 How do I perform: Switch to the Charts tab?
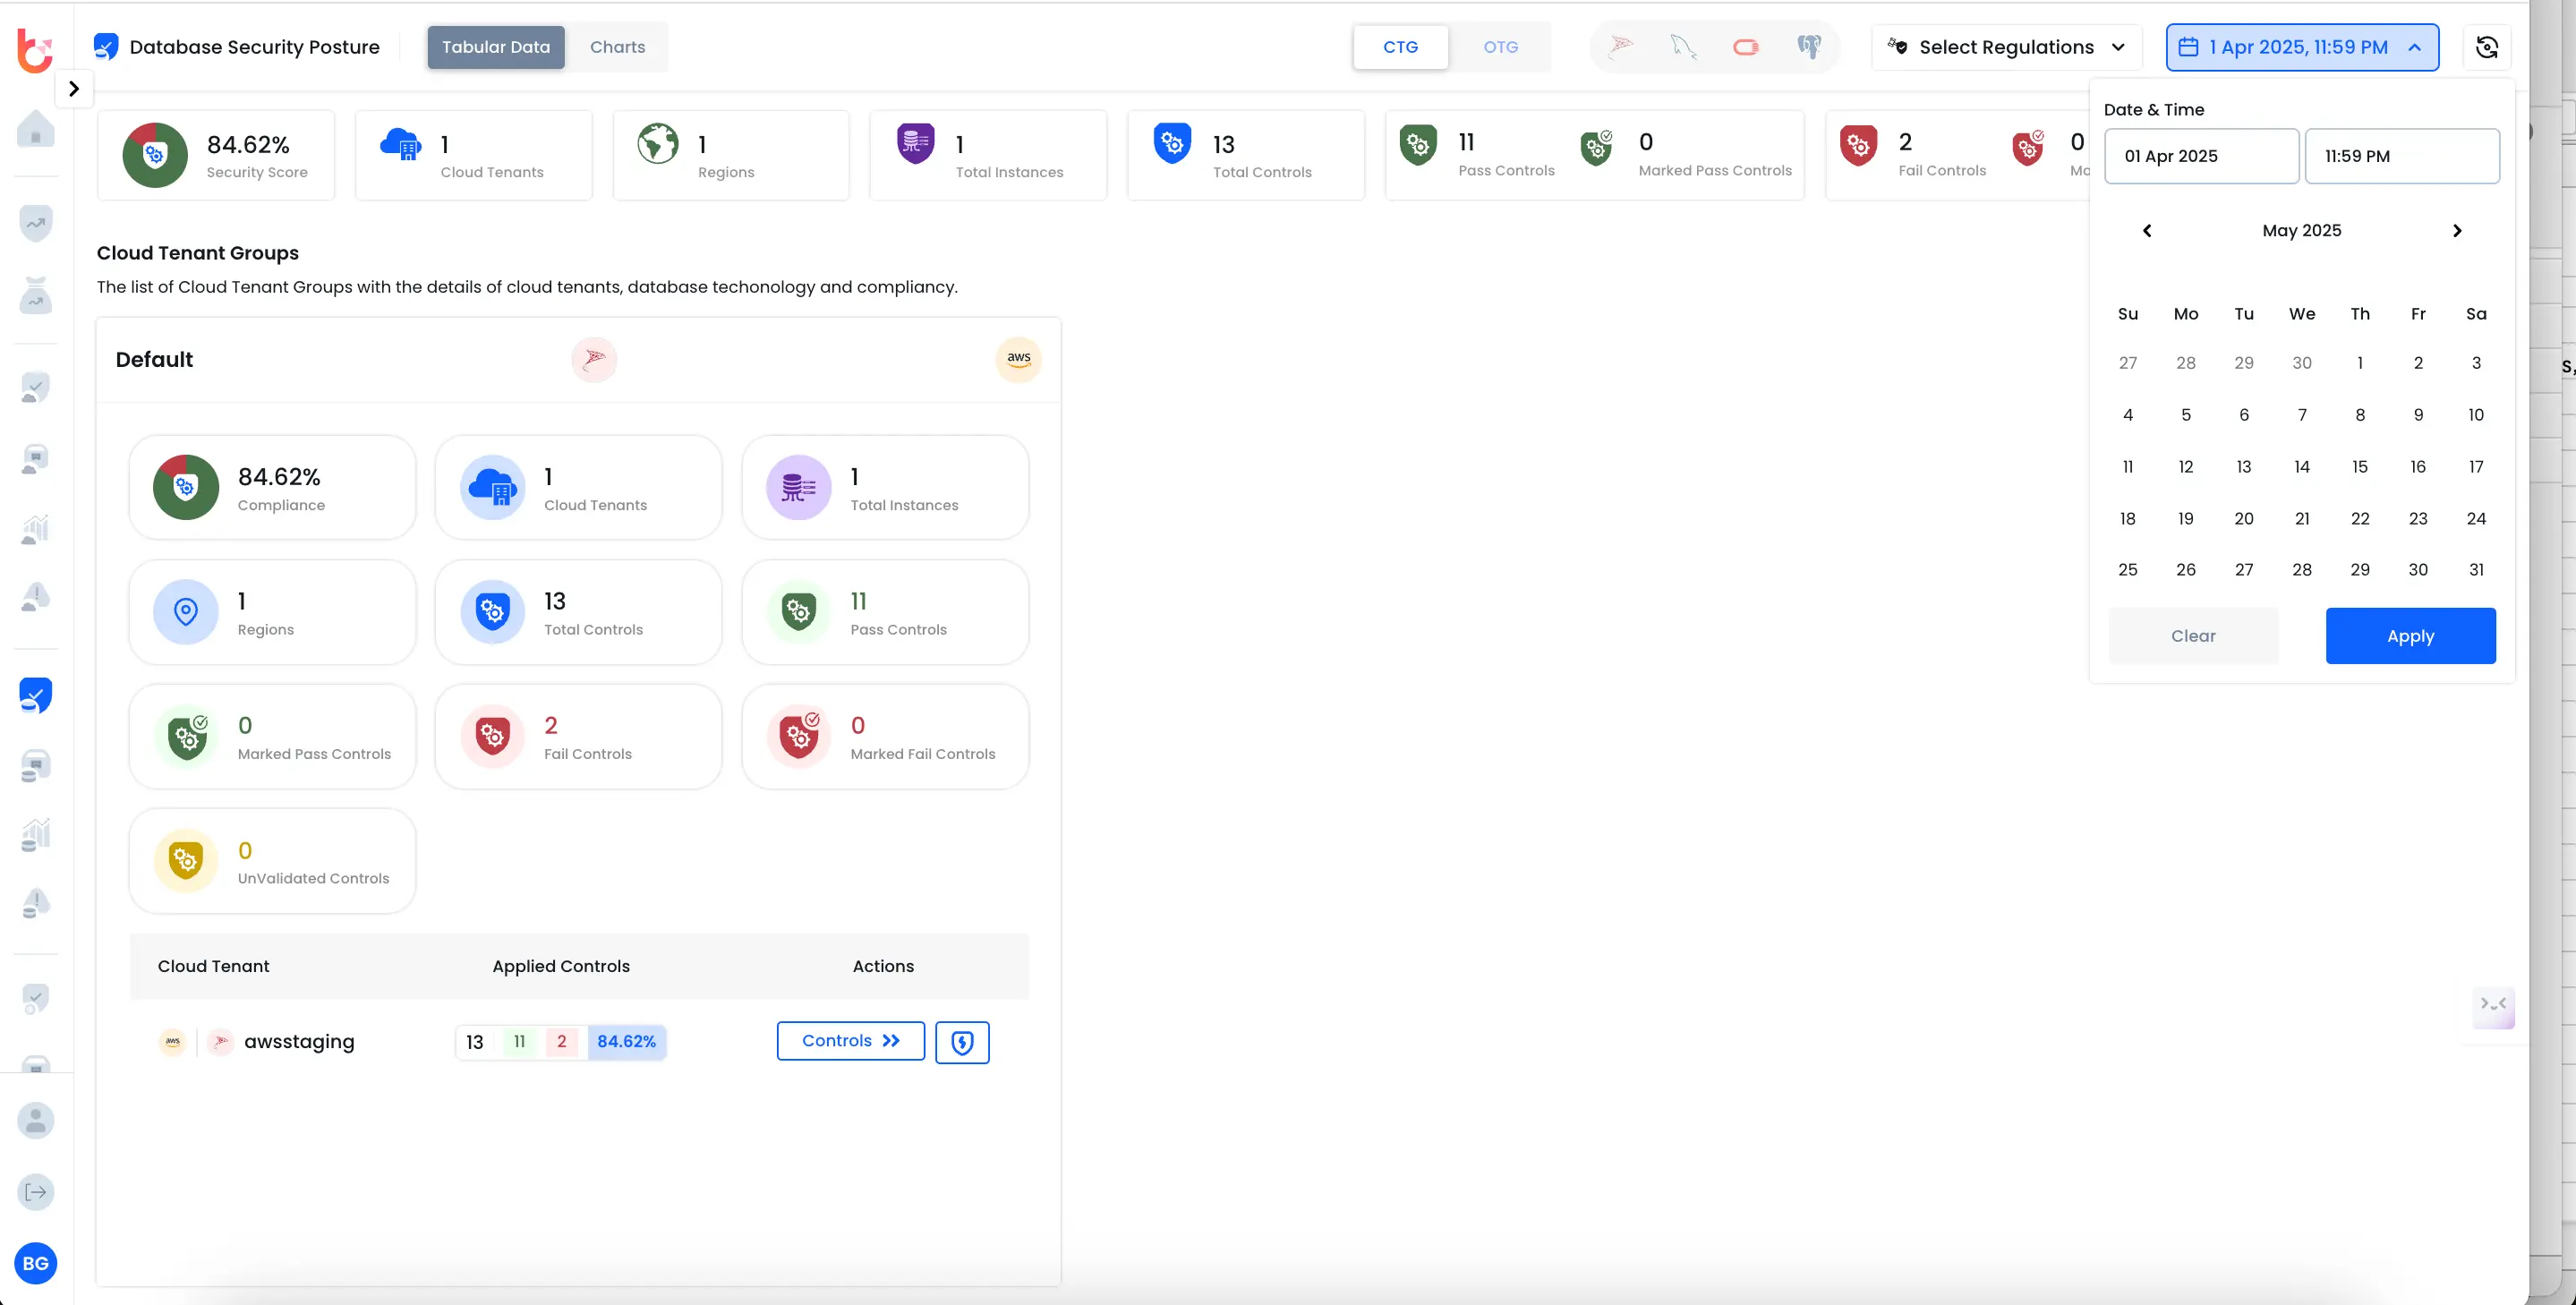click(x=617, y=47)
